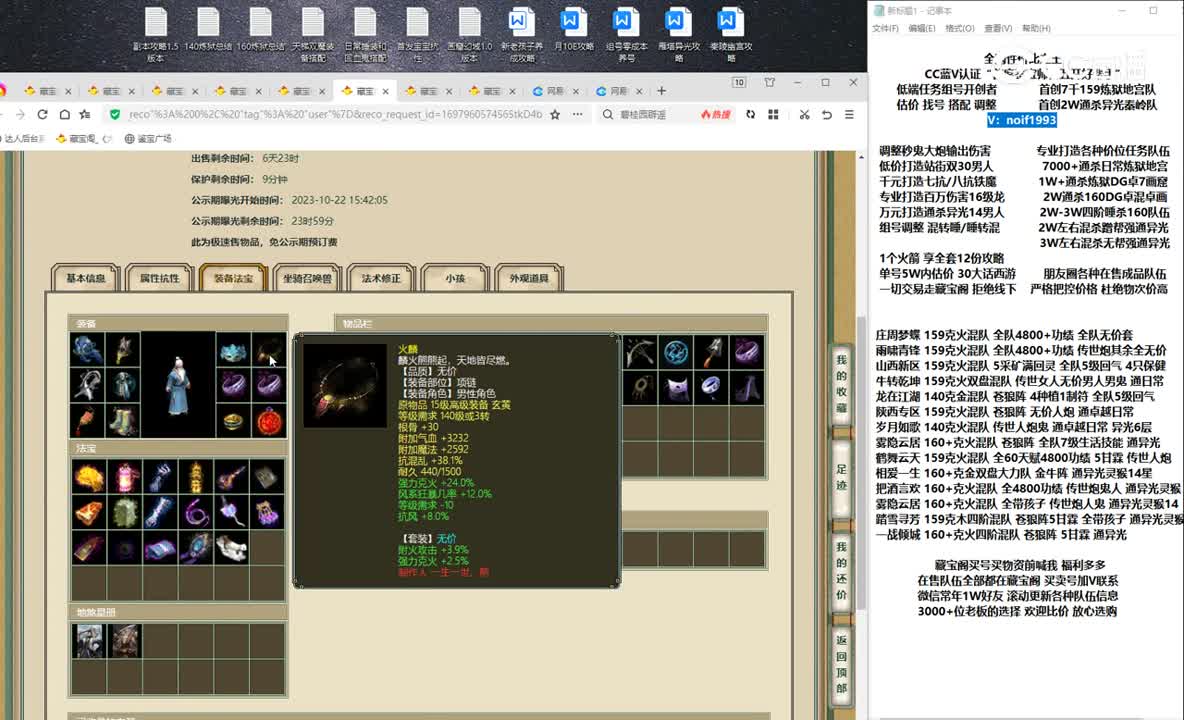Click the browser tab counter 10 icon
The width and height of the screenshot is (1184, 720).
point(739,82)
